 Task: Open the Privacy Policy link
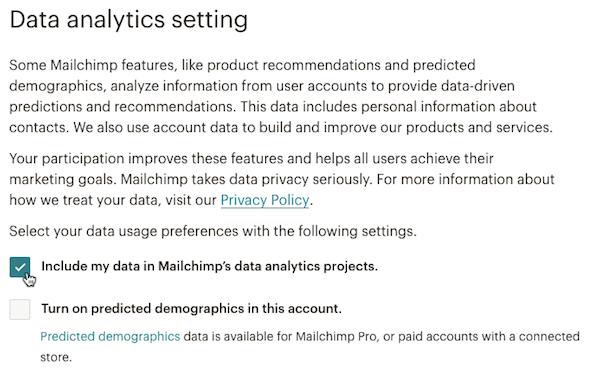pos(265,200)
